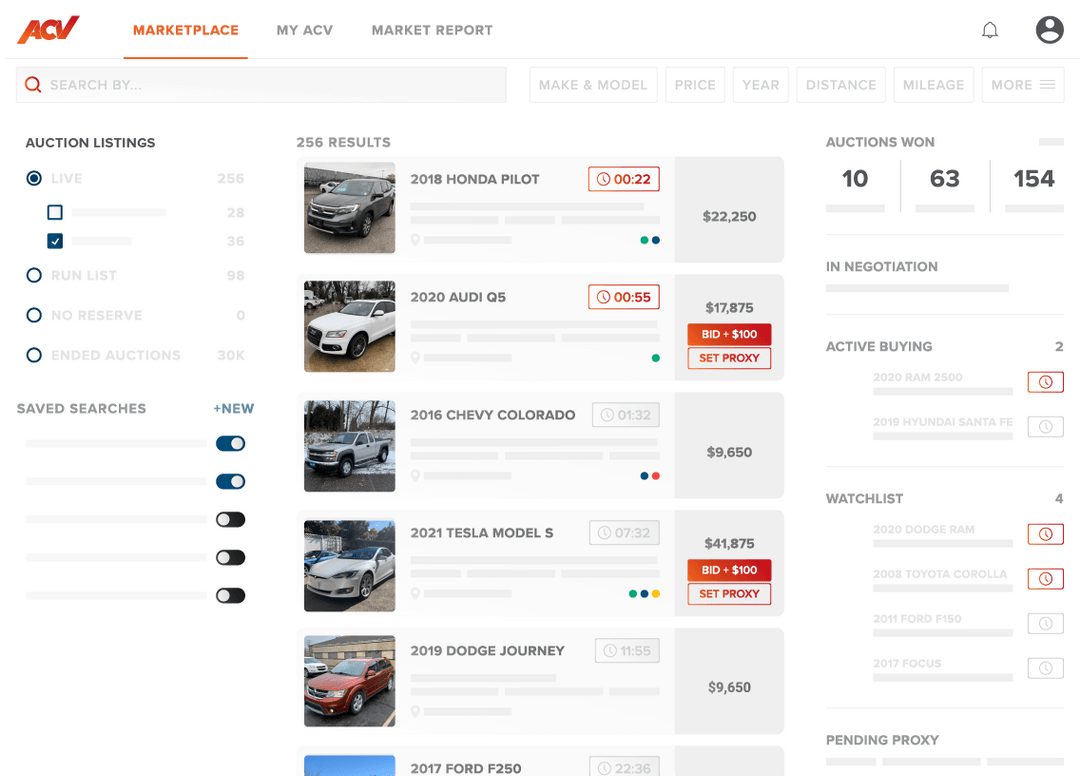The width and height of the screenshot is (1080, 776).
Task: Click the clock icon for 2011 Ford F150
Action: point(1045,623)
